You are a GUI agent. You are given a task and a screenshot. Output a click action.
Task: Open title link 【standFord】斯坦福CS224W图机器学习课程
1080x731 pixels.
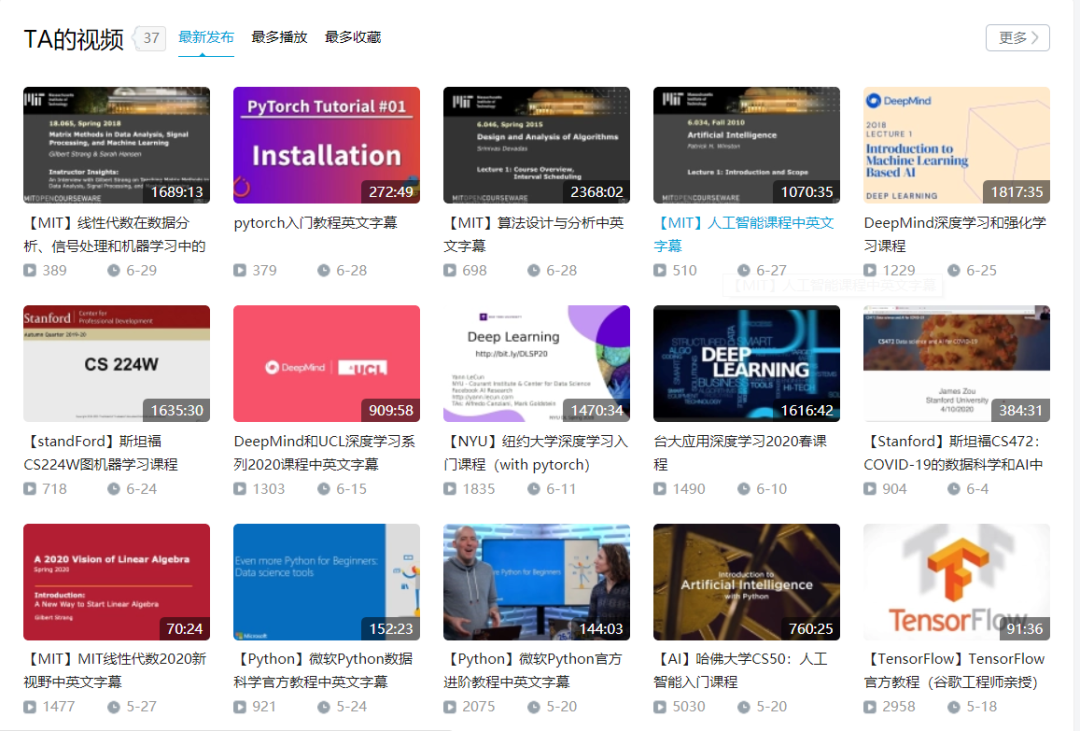pos(101,453)
